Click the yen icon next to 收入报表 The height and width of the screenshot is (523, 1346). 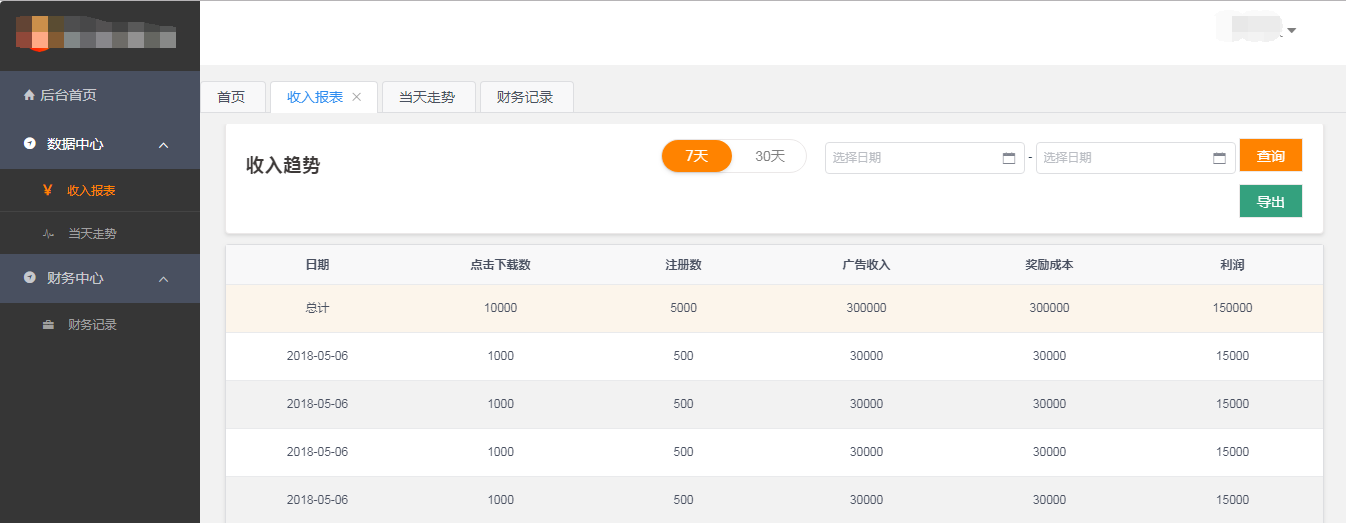(x=48, y=190)
